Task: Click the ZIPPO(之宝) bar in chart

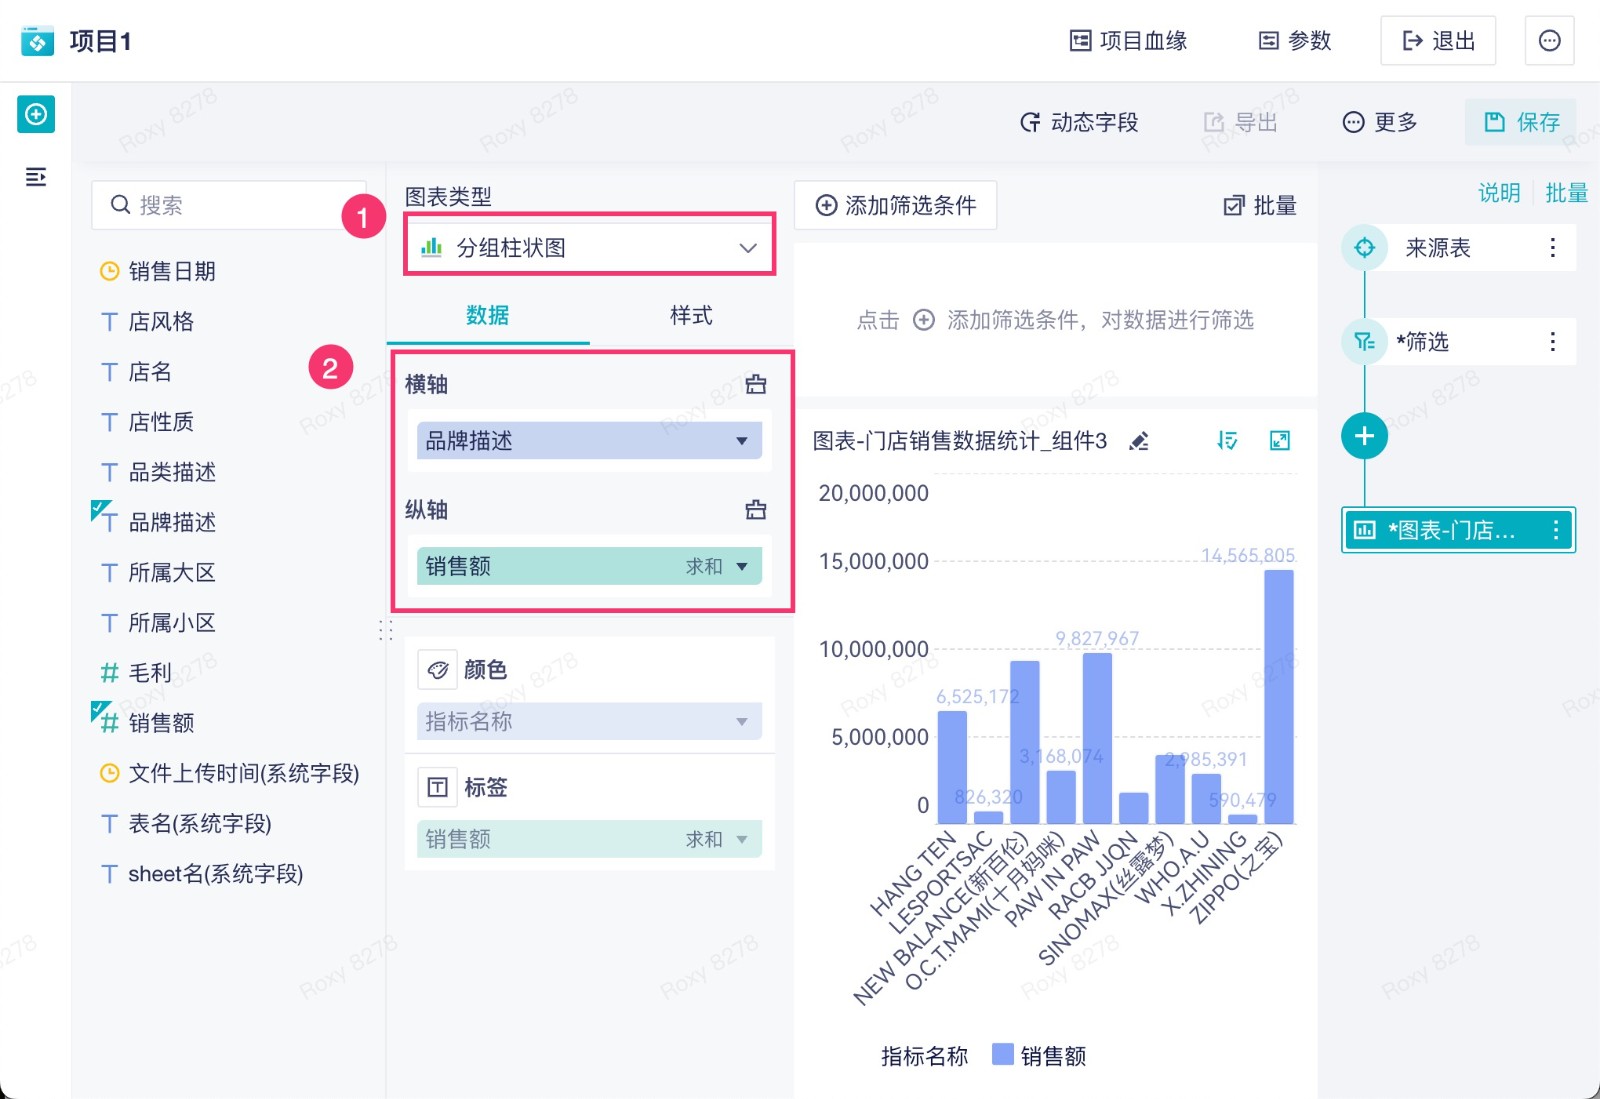Action: [x=1279, y=696]
